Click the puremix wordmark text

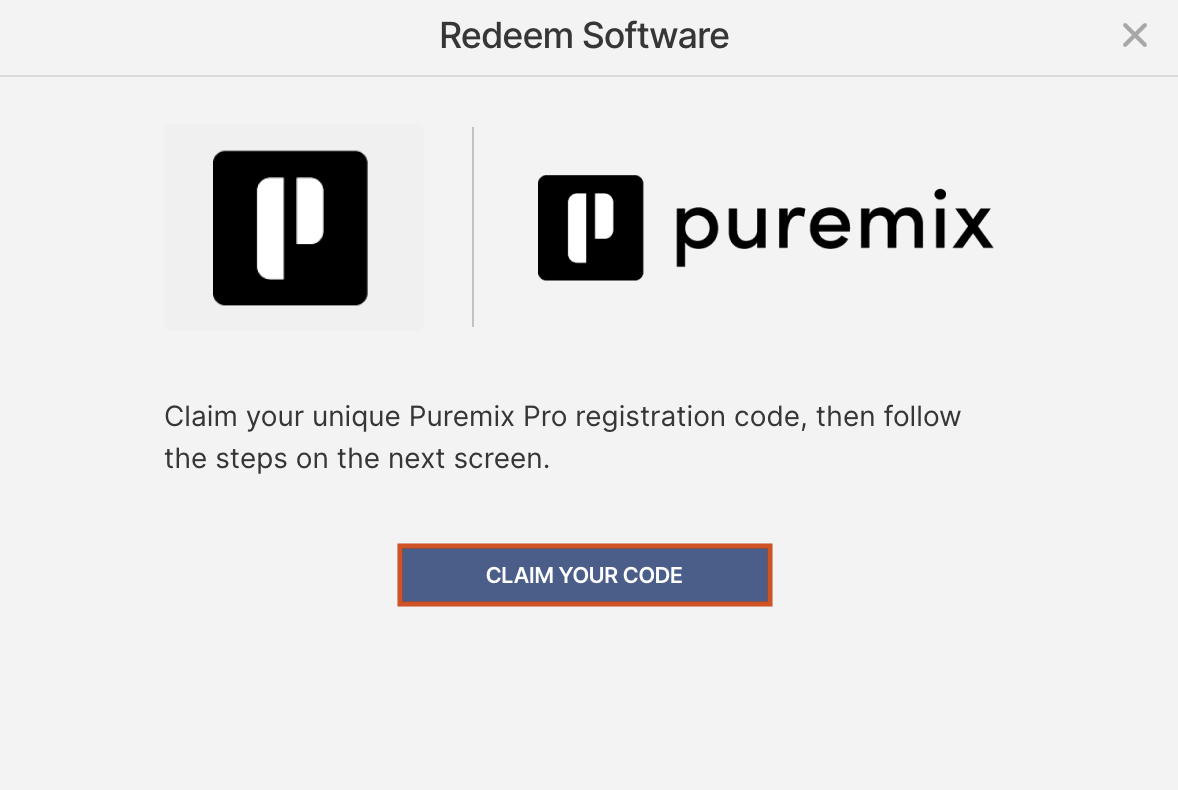click(x=833, y=227)
